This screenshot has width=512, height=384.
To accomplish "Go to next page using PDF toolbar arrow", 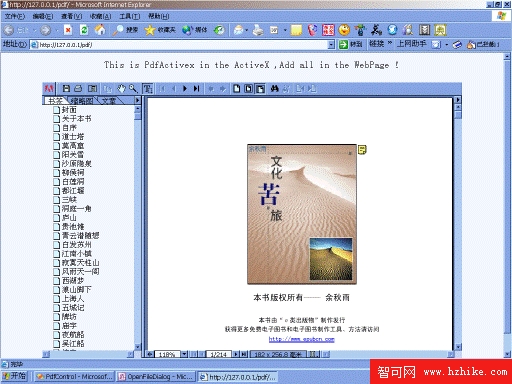I will point(185,89).
